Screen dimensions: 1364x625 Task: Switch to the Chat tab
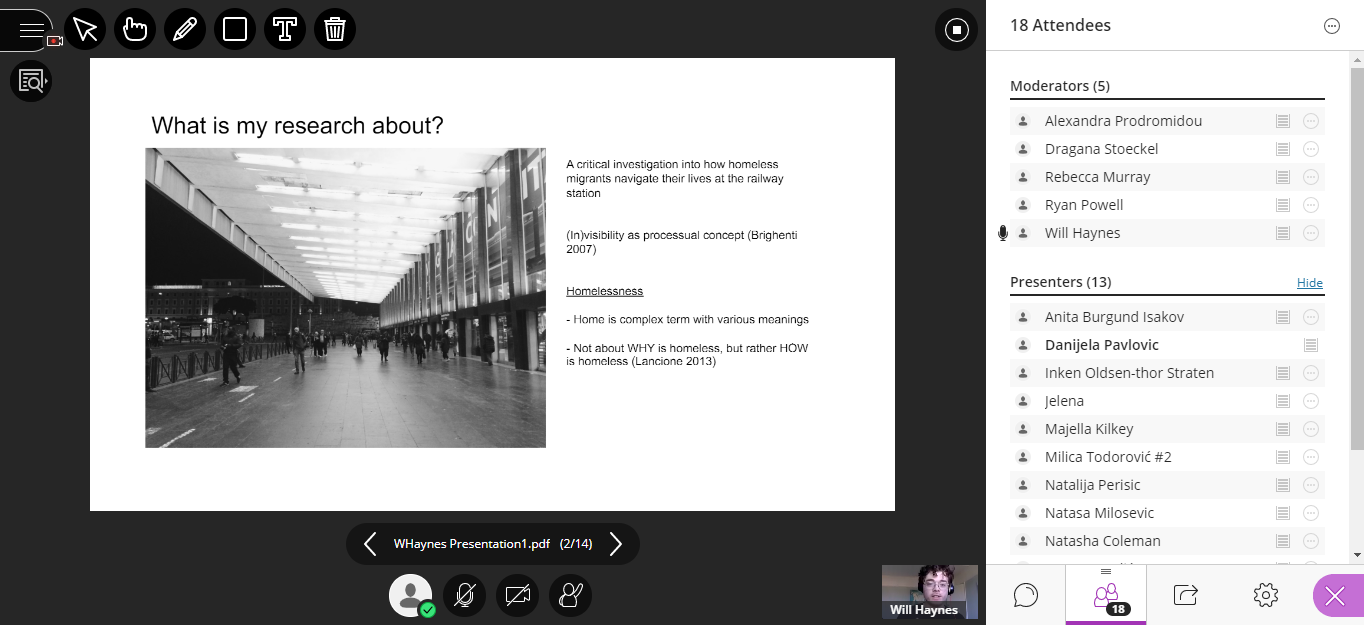[1025, 595]
